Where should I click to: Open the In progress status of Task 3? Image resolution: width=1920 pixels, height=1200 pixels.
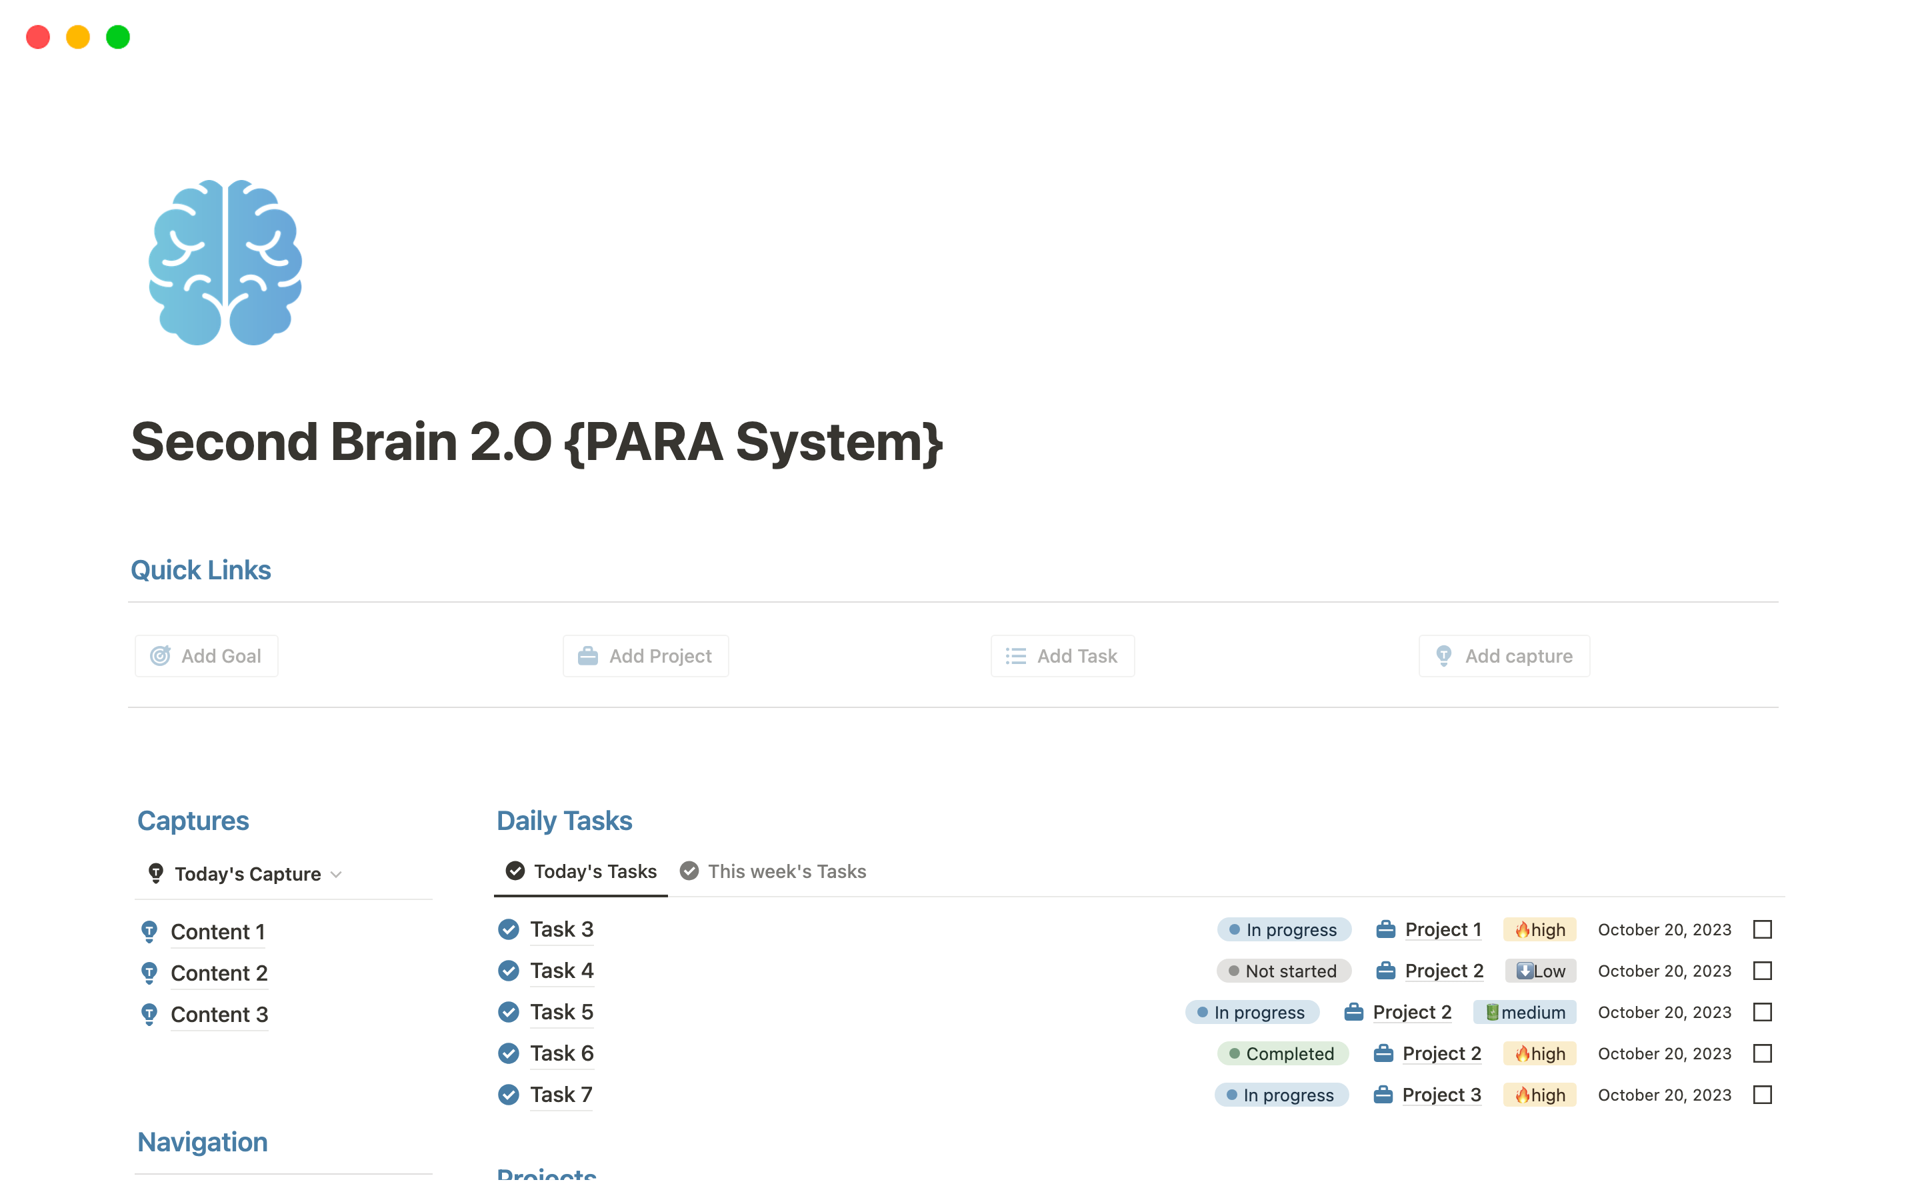point(1283,930)
